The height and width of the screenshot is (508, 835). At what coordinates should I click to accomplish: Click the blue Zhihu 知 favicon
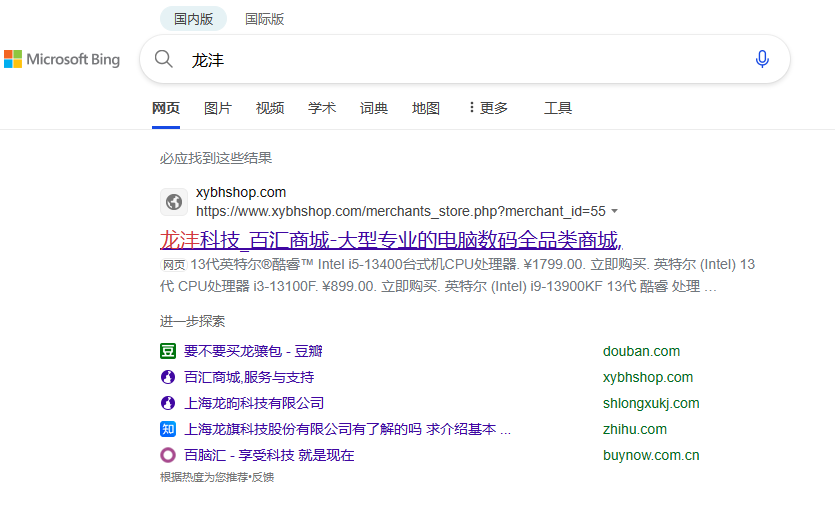coord(168,429)
